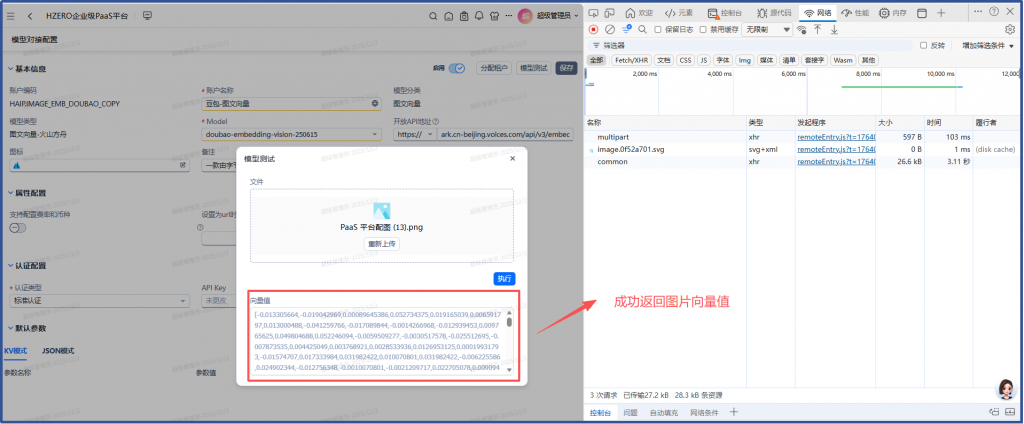Click the 执行 execute button

tap(504, 277)
